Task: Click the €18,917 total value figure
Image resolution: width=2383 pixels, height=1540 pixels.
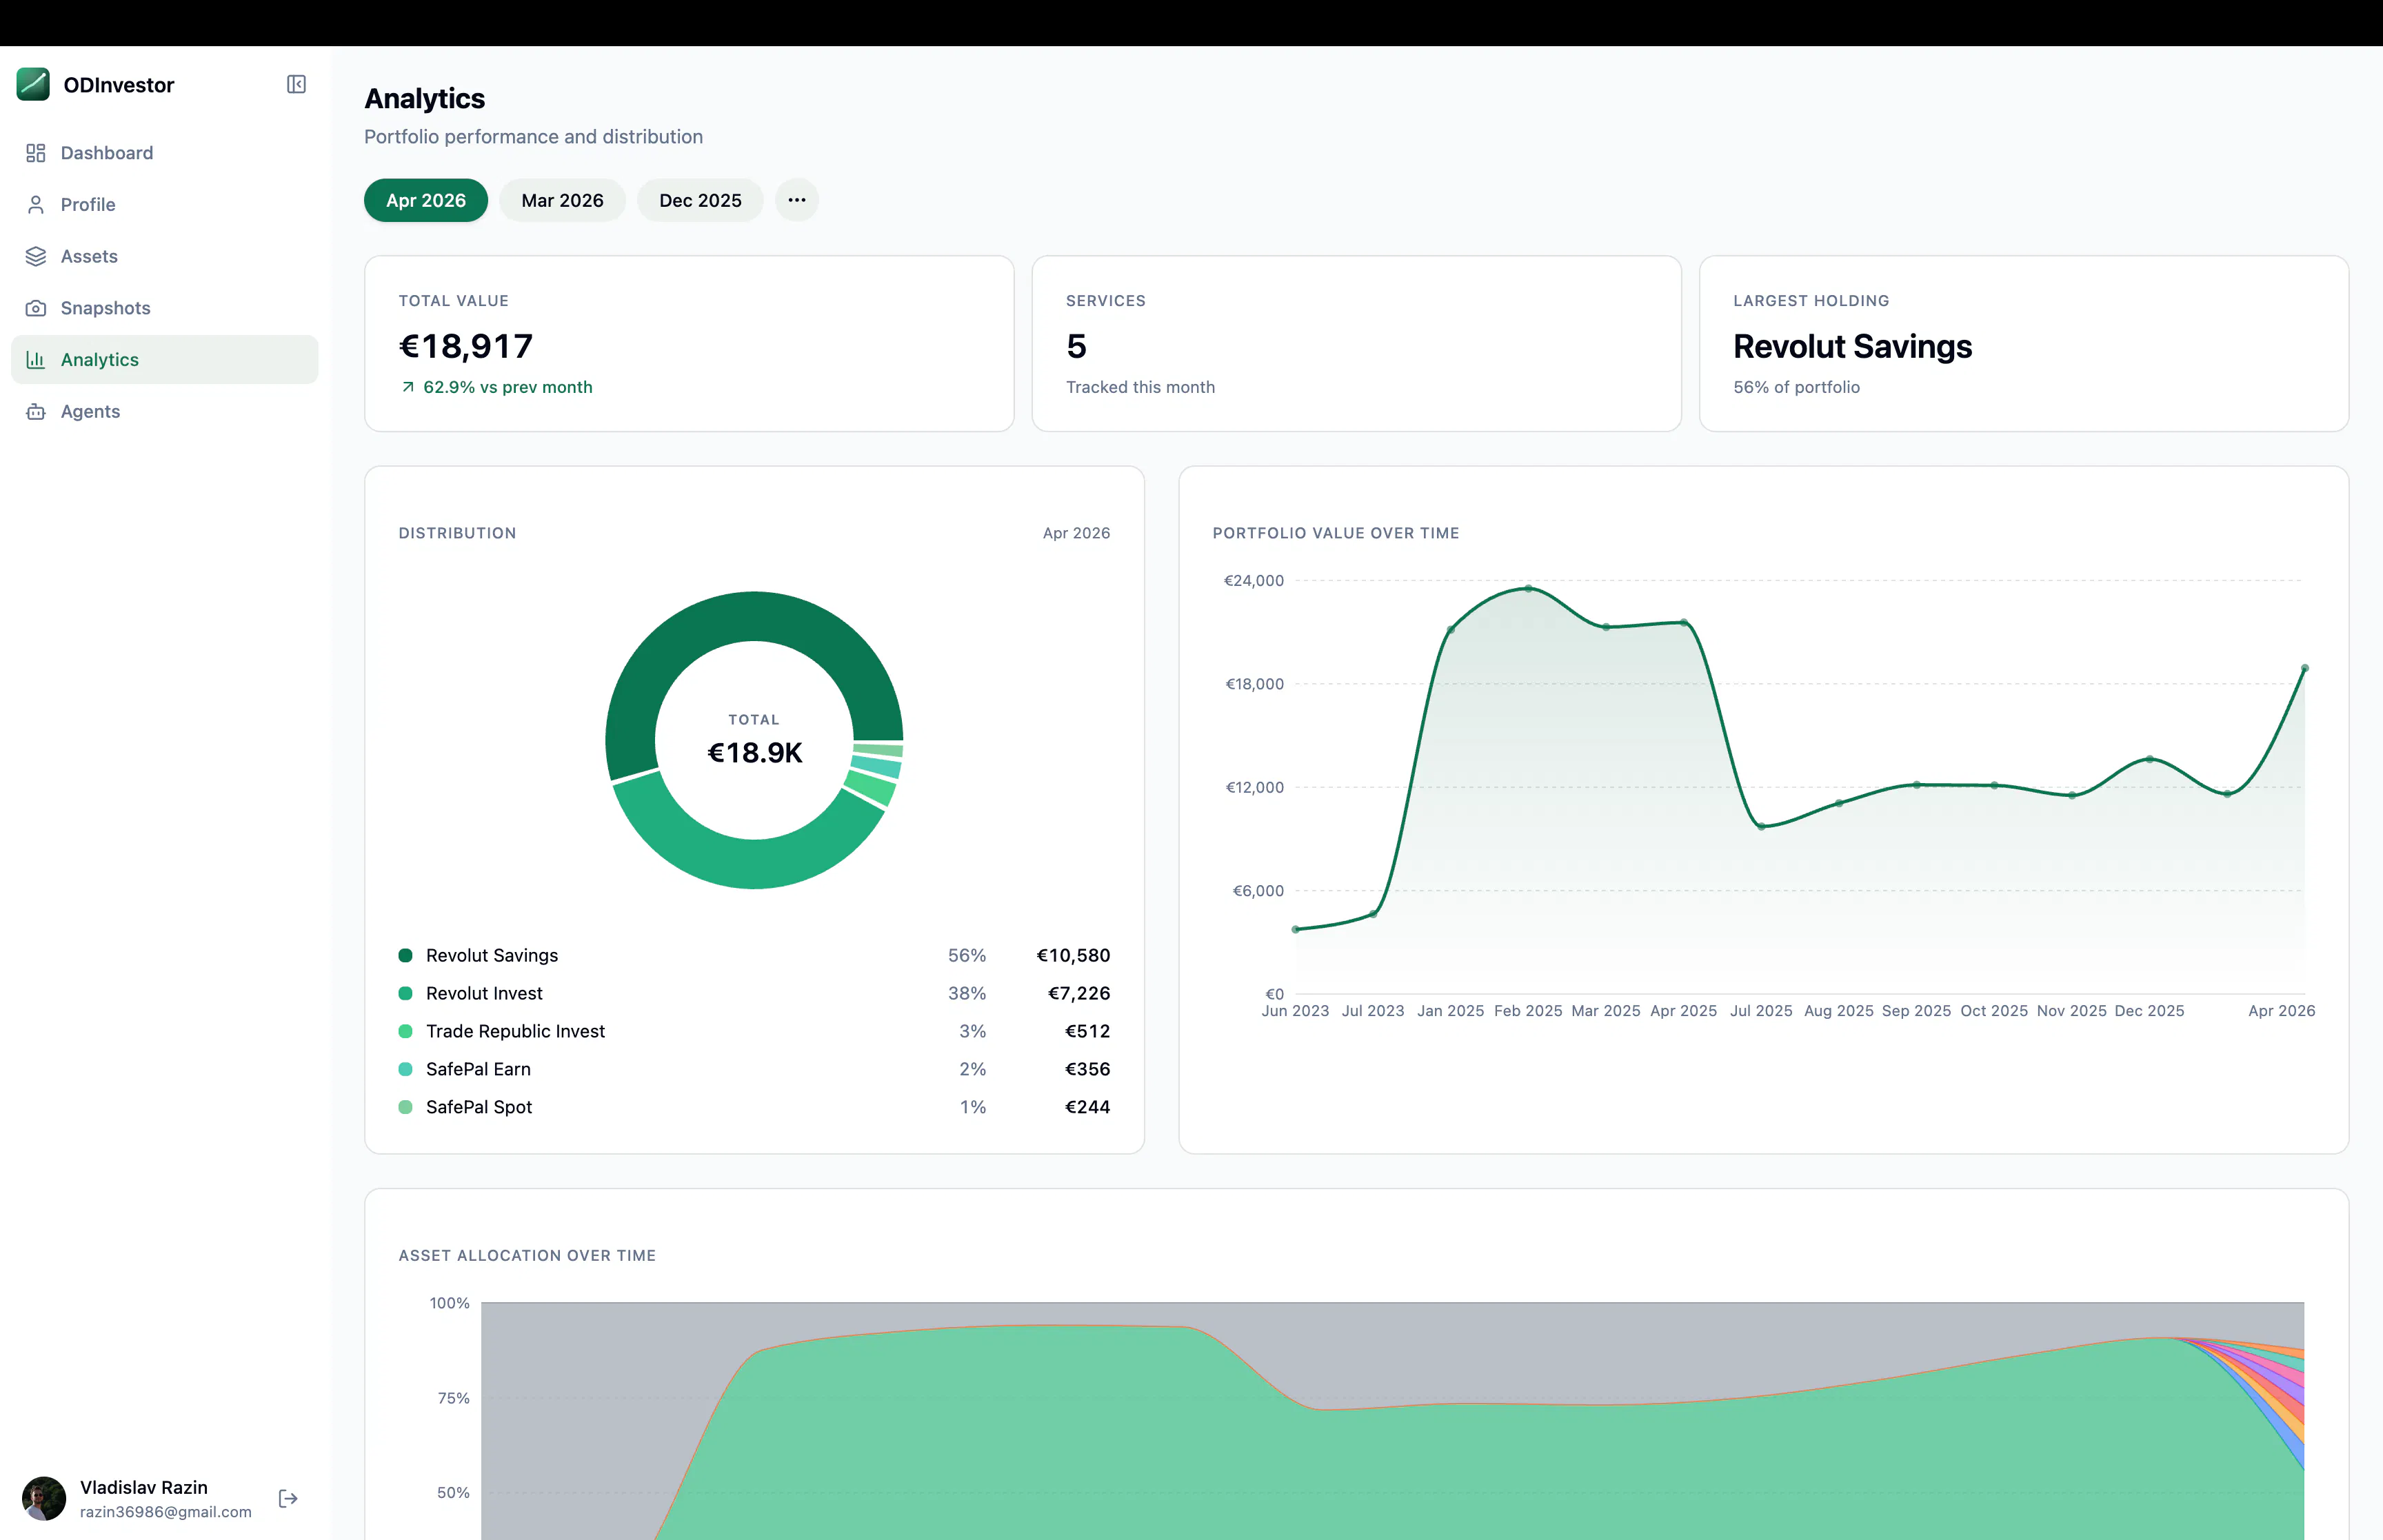Action: (466, 346)
